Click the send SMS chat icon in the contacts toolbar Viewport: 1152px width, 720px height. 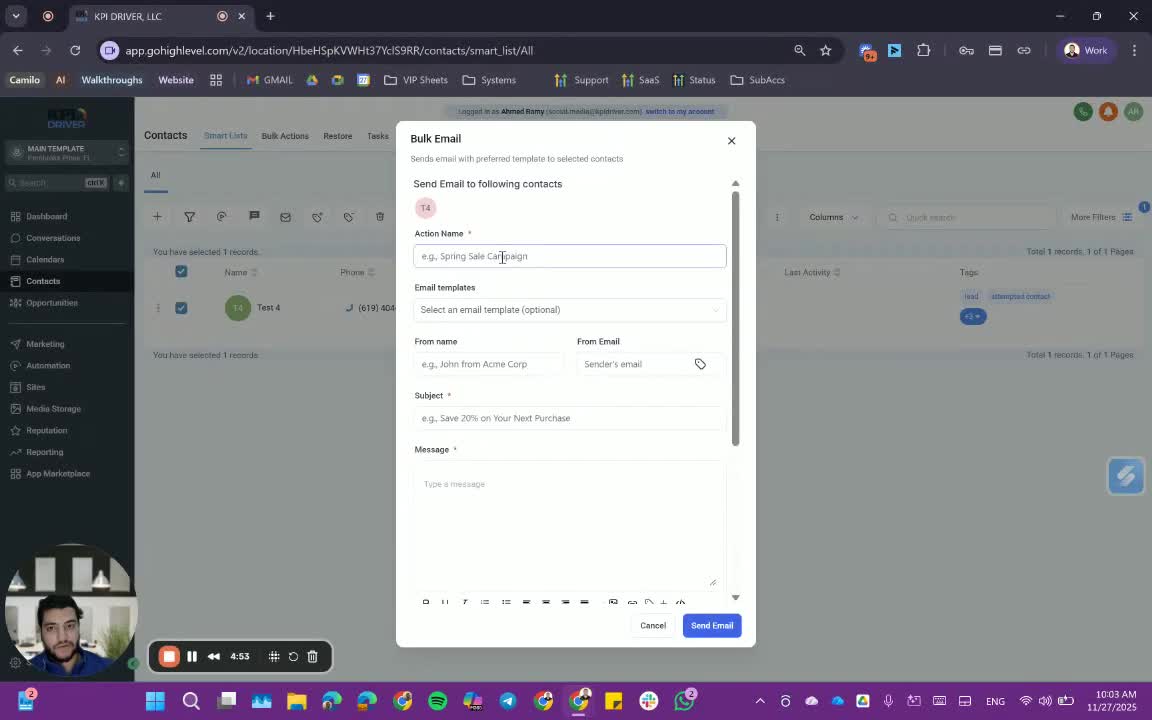tap(254, 216)
